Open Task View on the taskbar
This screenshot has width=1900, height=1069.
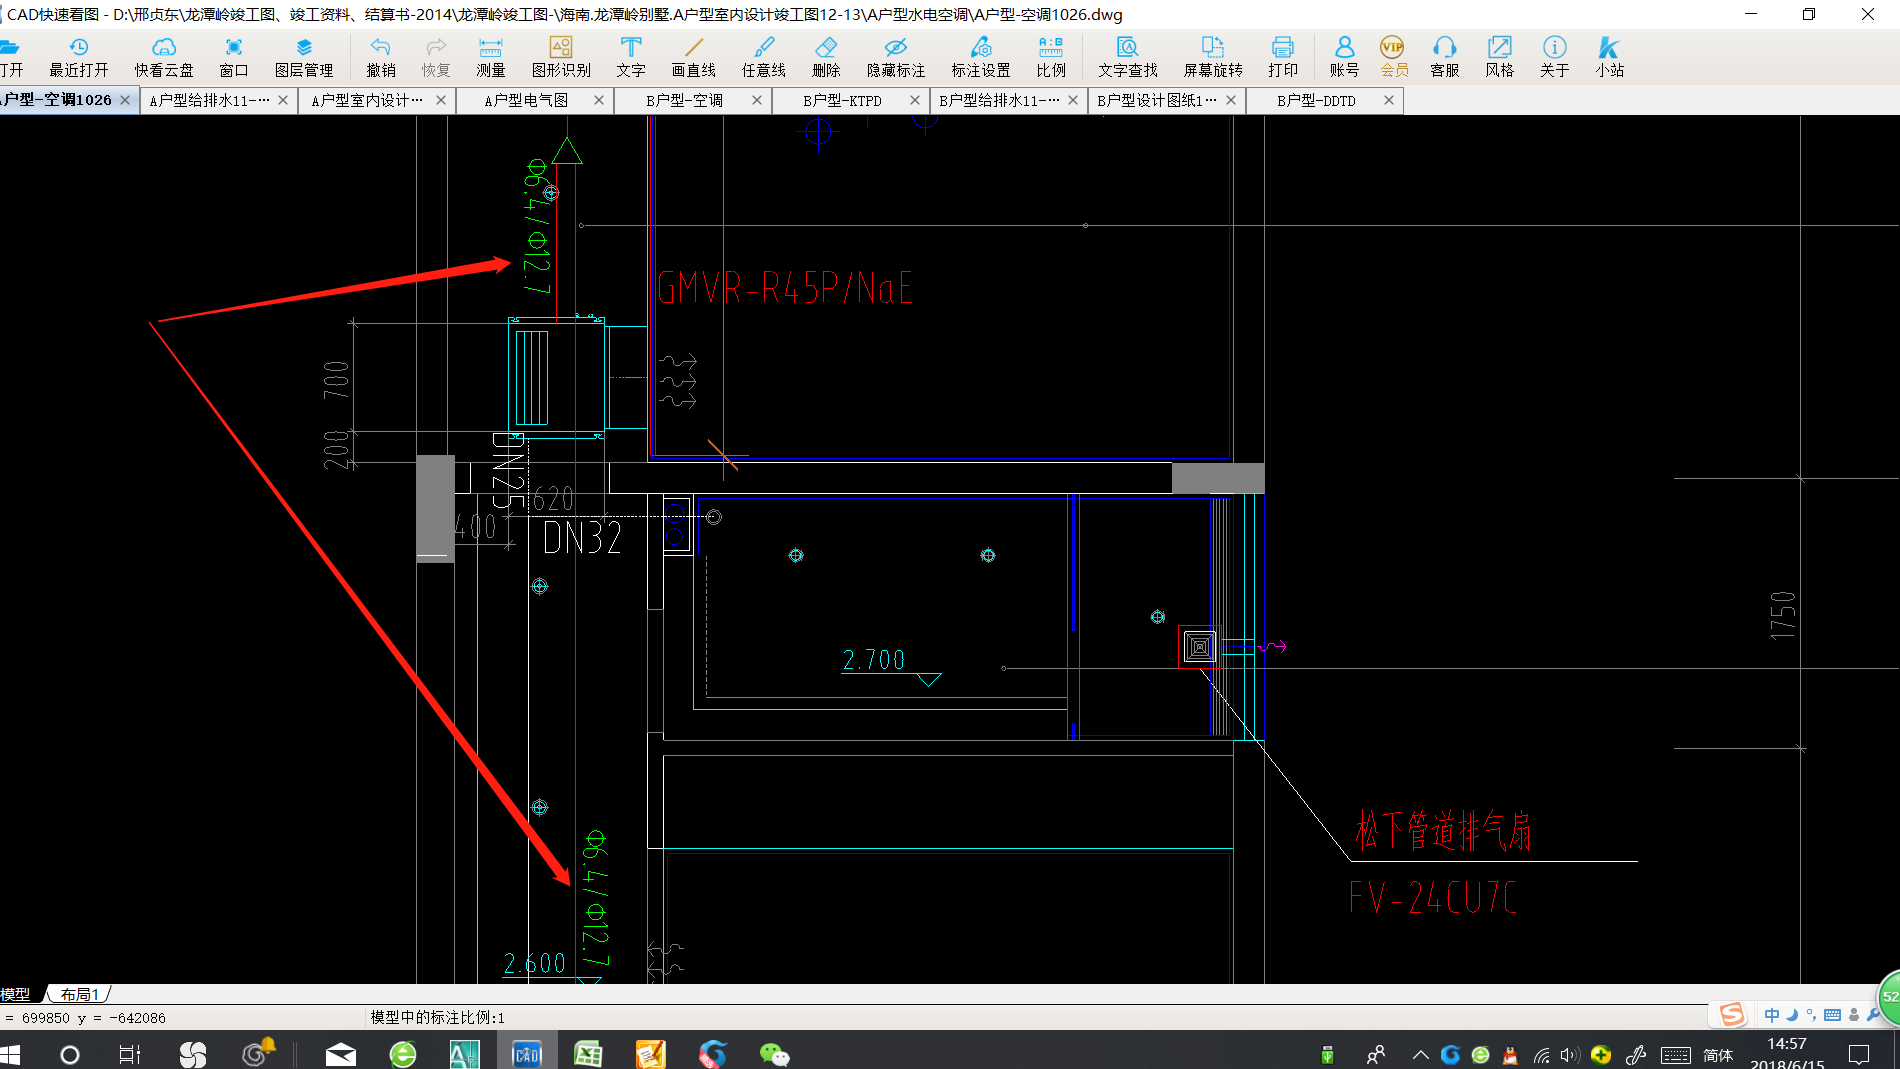click(x=130, y=1054)
